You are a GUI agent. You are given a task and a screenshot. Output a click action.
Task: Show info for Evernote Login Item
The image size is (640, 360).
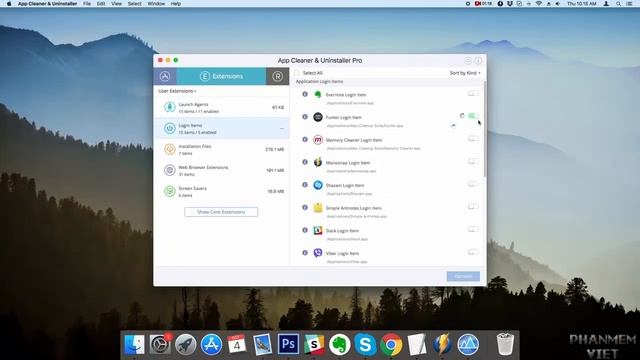(x=305, y=94)
